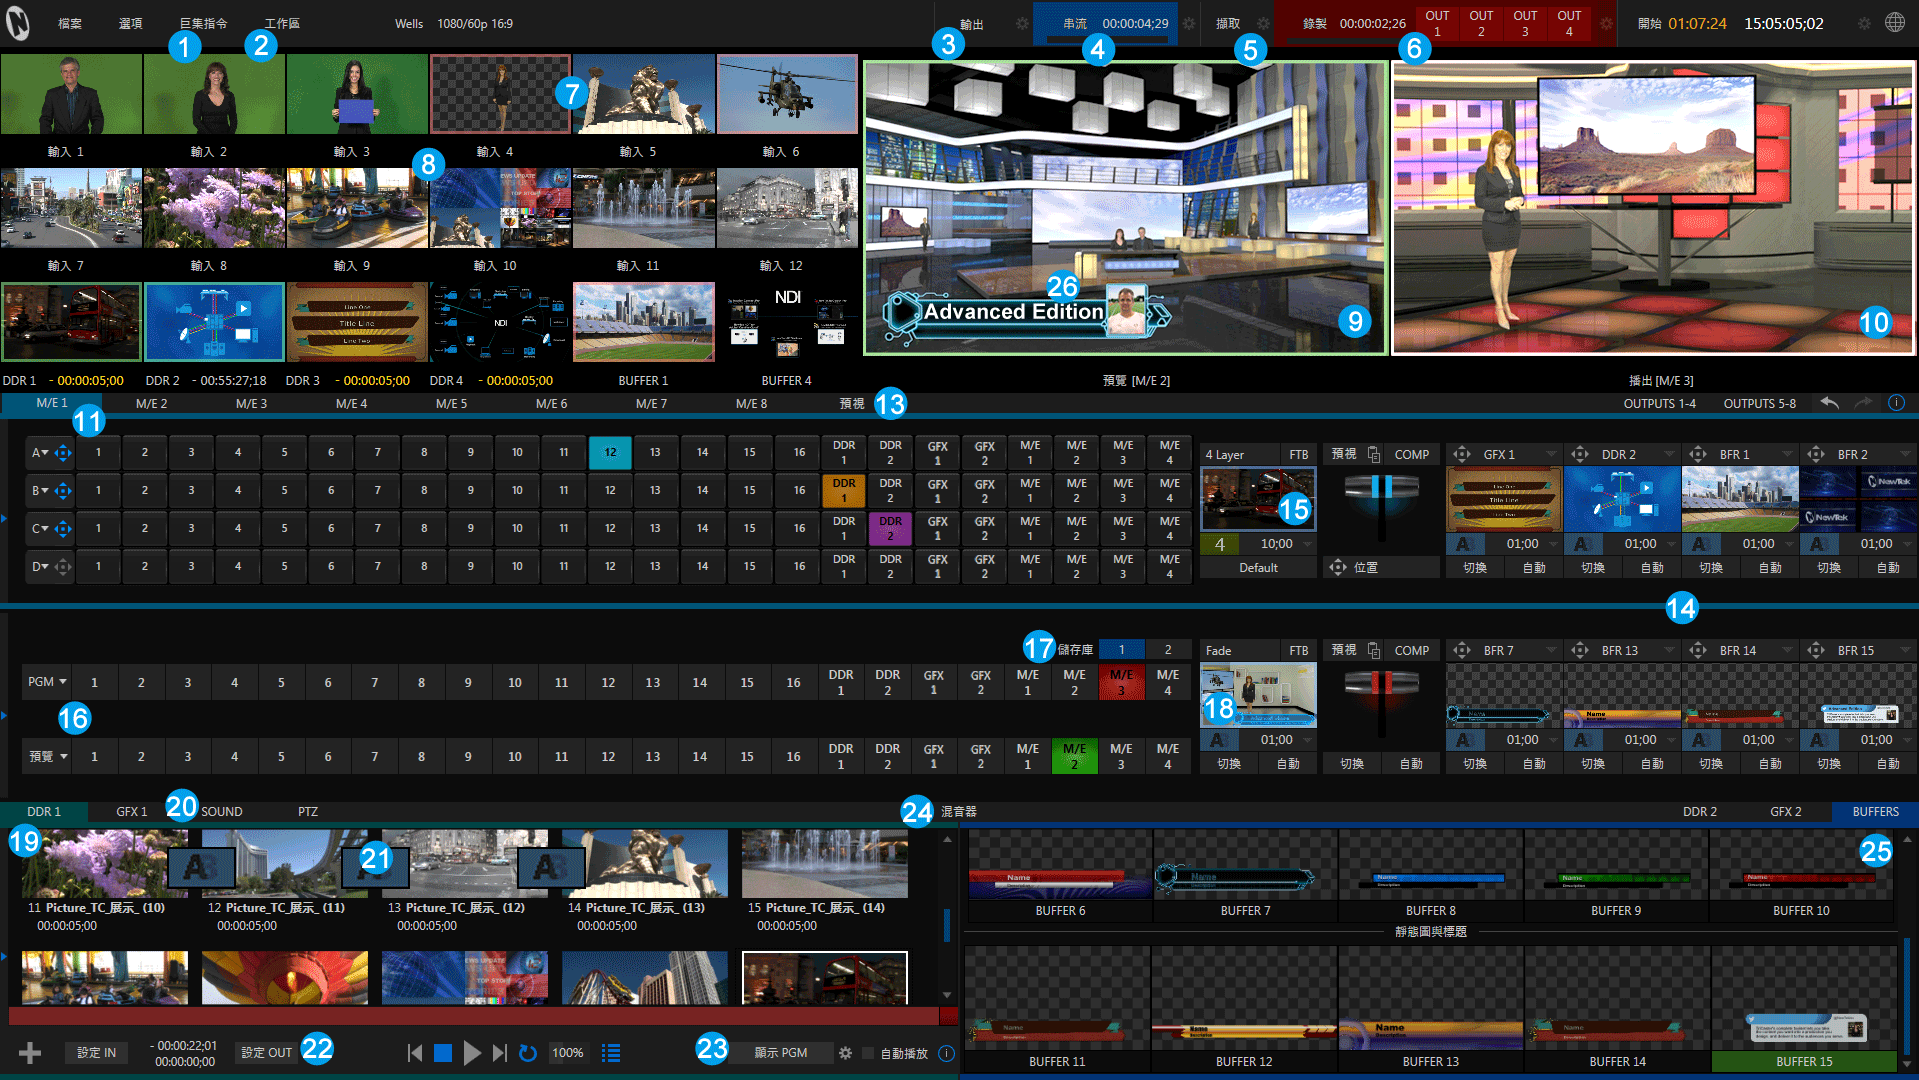Click the globe network icon

[1895, 23]
